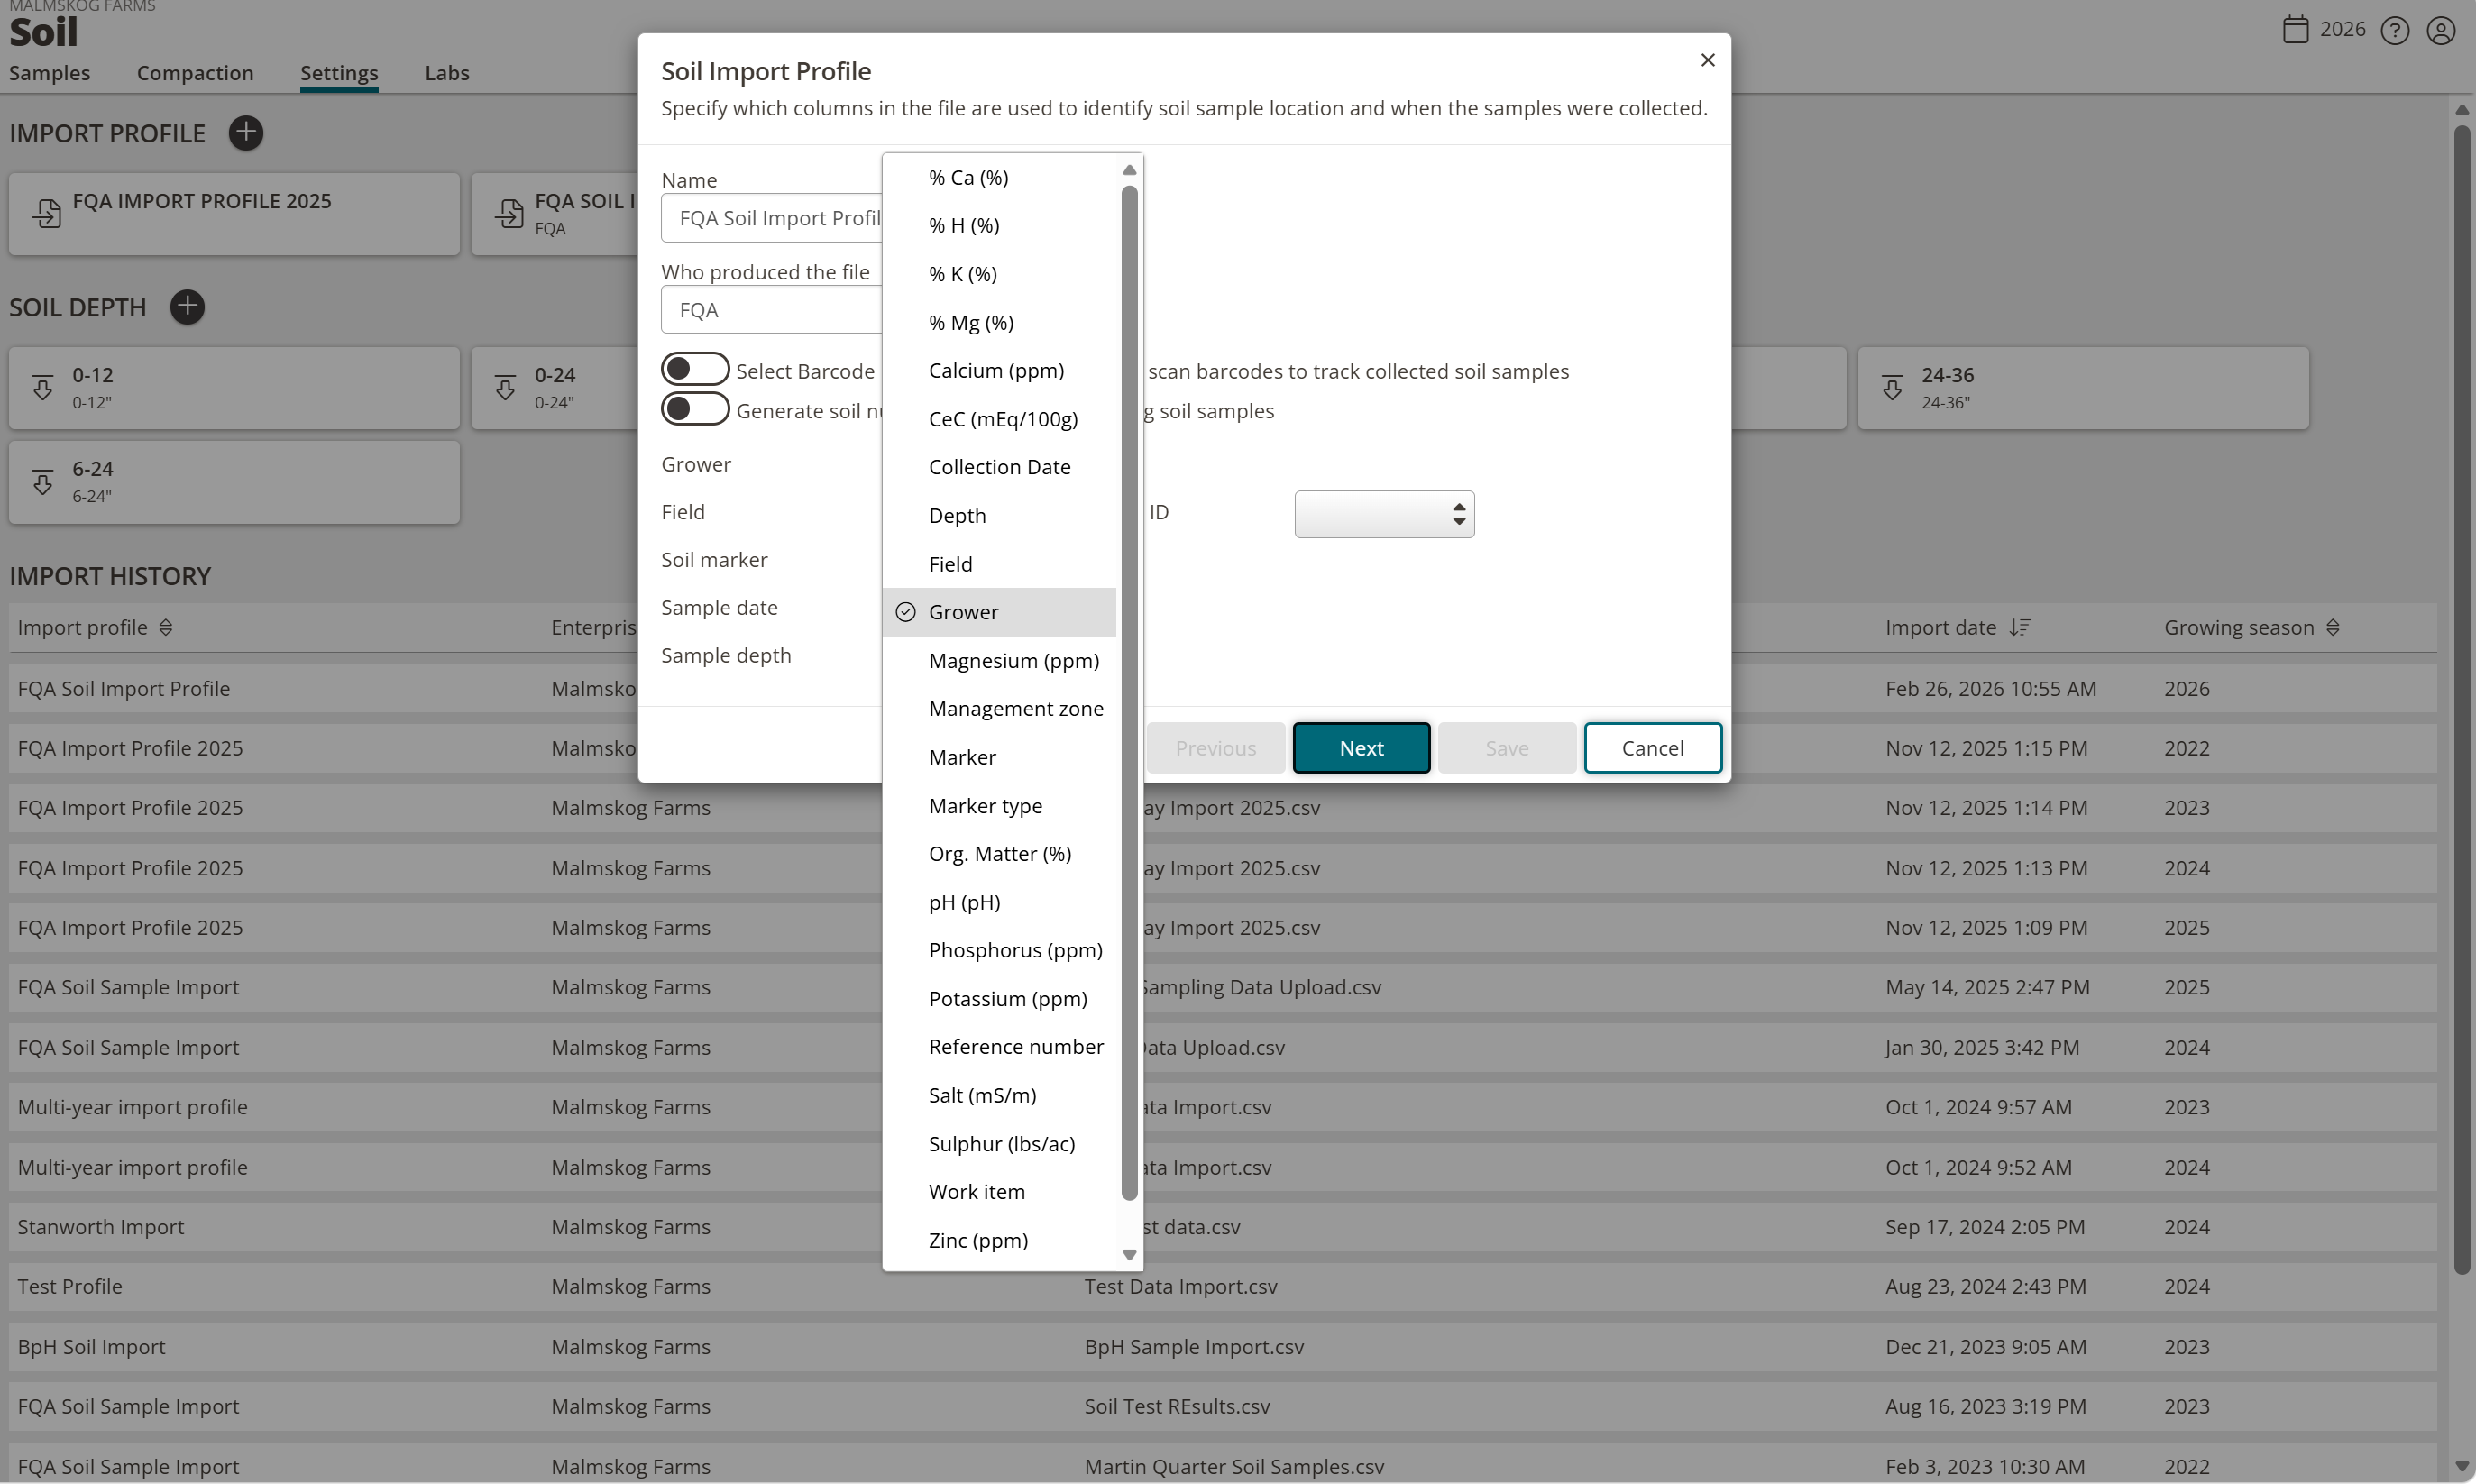
Task: Click the Name input field
Action: [771, 217]
